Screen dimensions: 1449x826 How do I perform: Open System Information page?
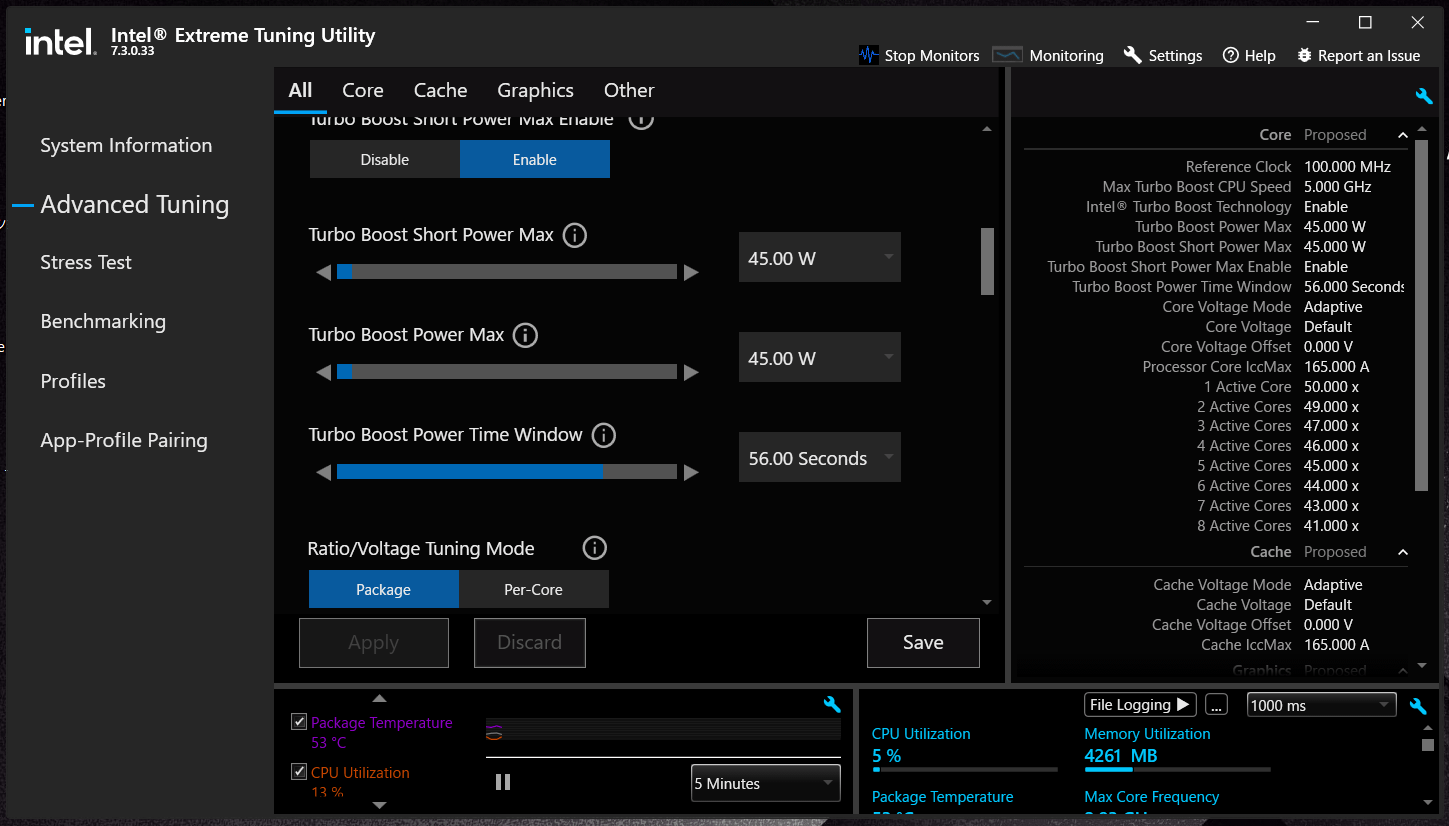tap(126, 145)
